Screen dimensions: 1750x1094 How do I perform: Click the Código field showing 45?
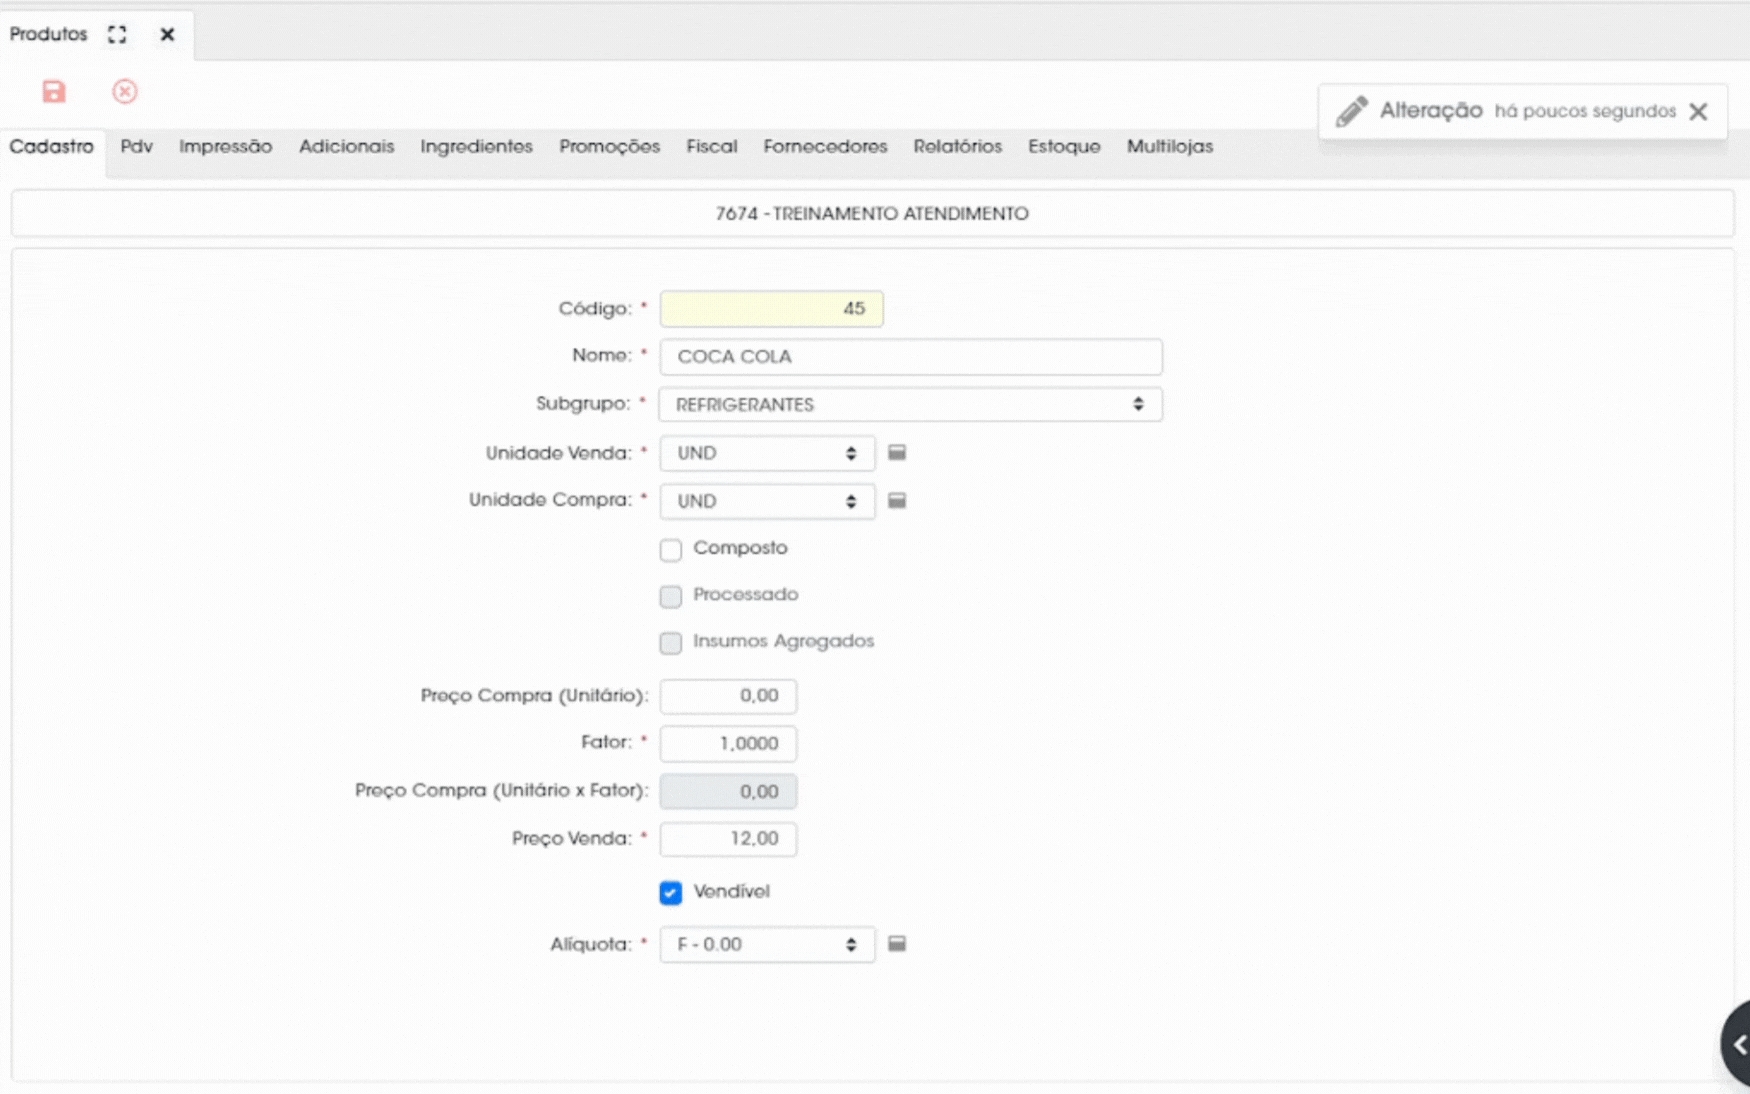coord(772,309)
